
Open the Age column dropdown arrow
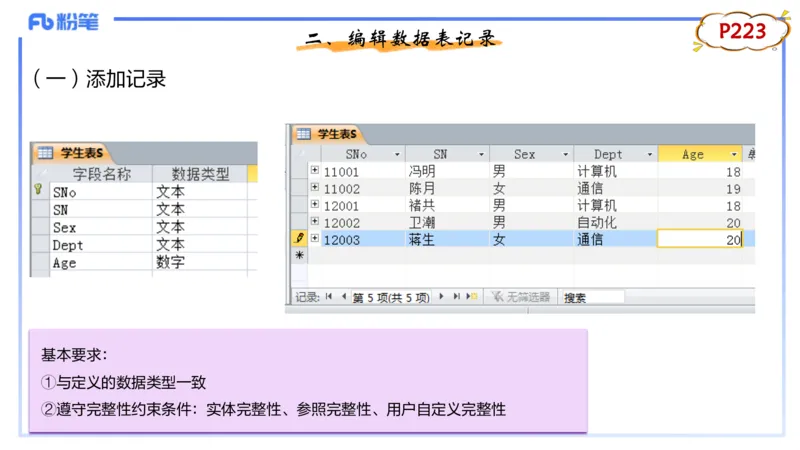pyautogui.click(x=734, y=154)
